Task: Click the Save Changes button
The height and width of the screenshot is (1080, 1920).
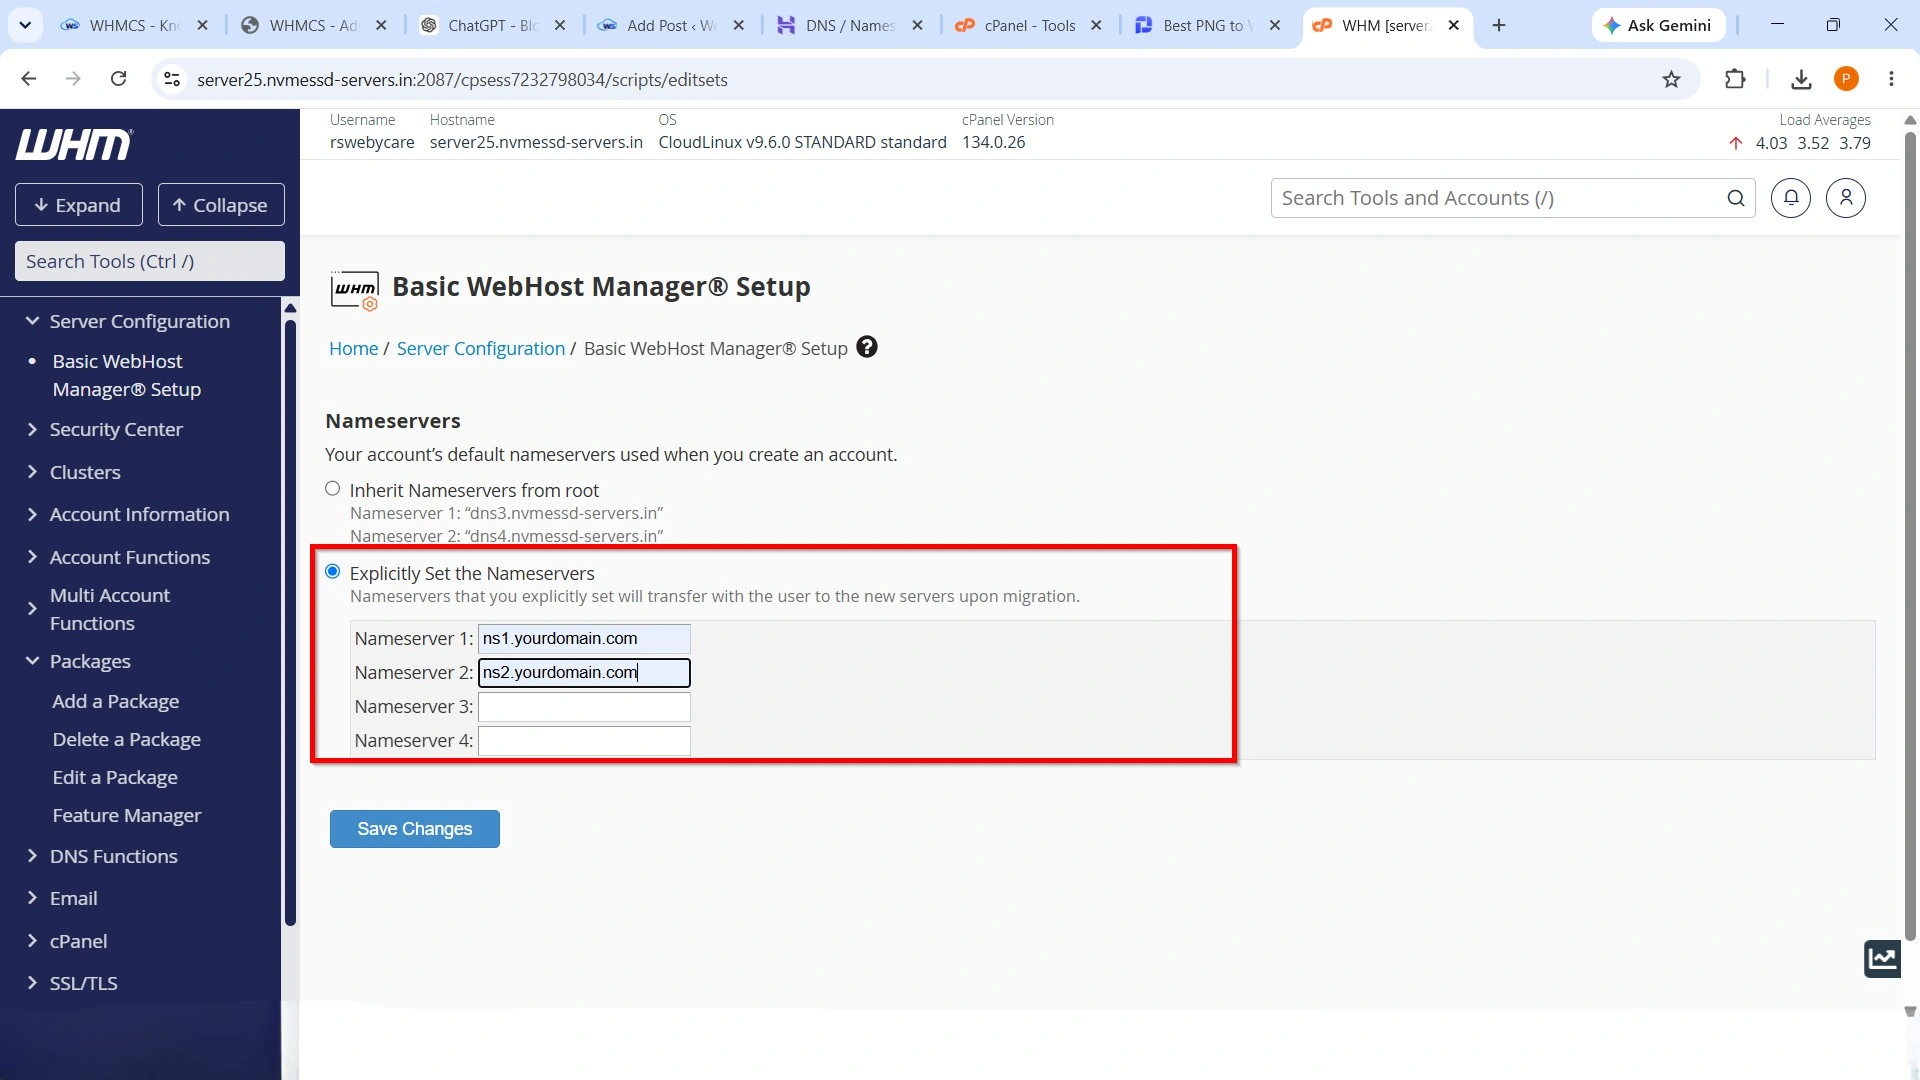Action: pos(415,828)
